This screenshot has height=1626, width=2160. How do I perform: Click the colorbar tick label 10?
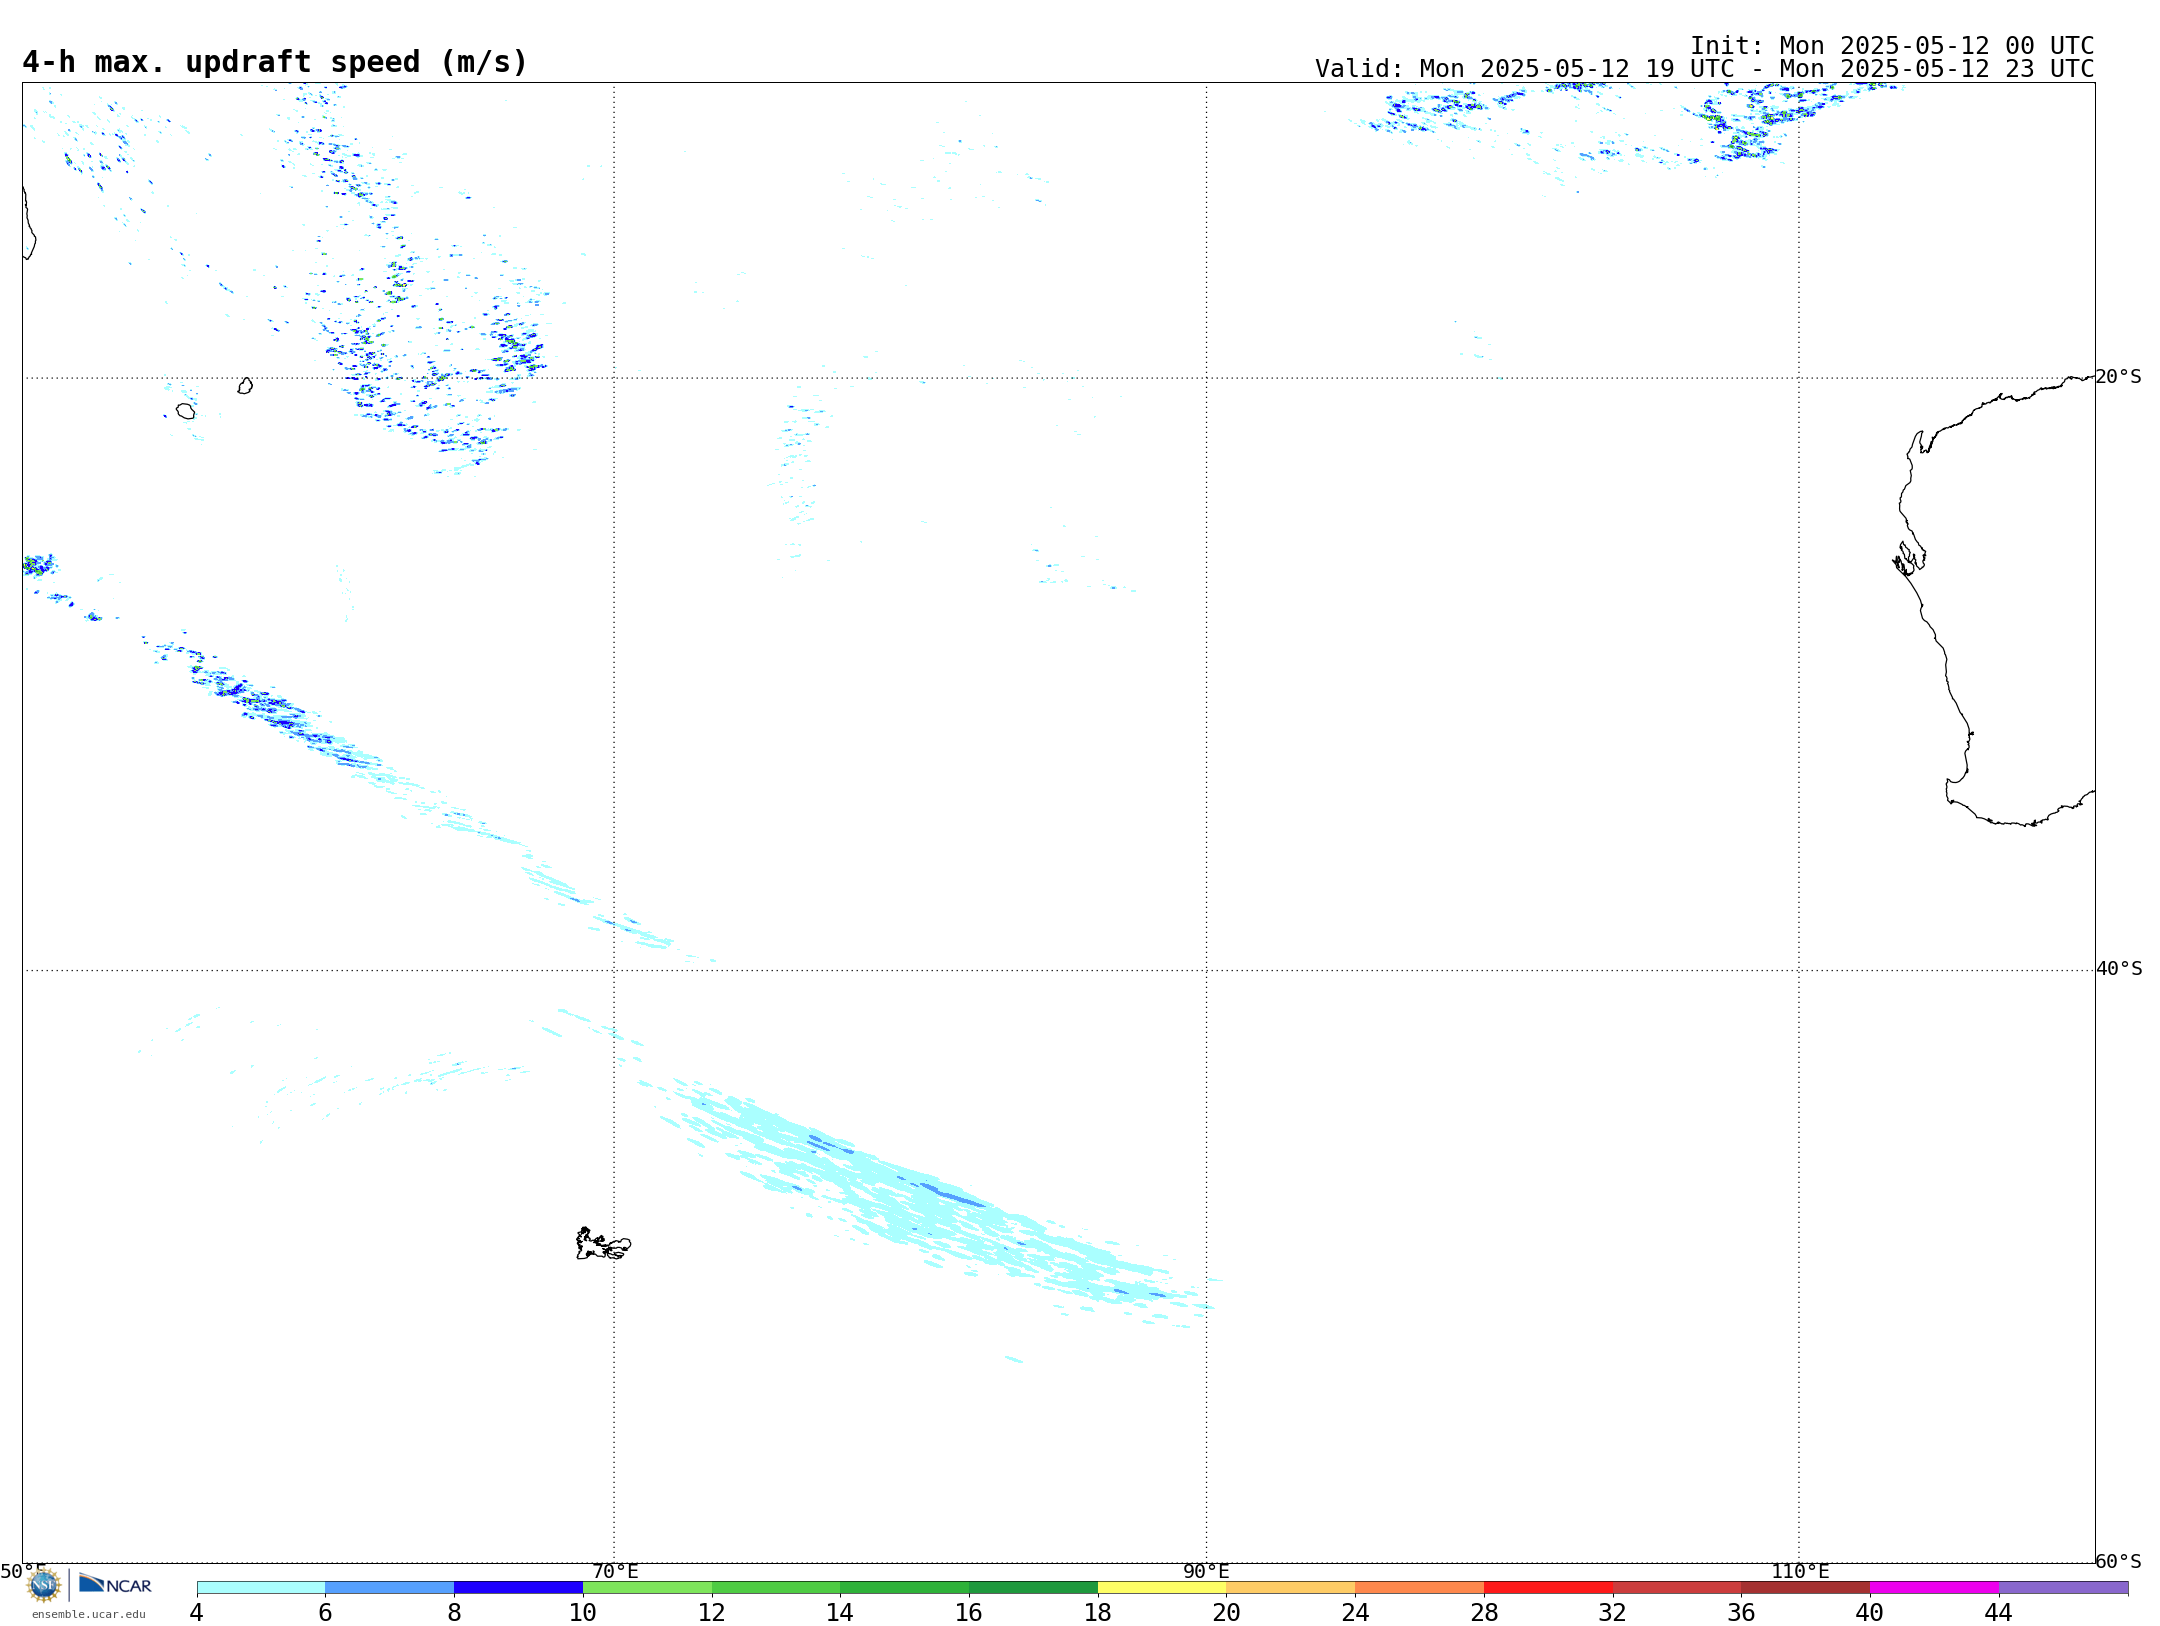pos(583,1613)
